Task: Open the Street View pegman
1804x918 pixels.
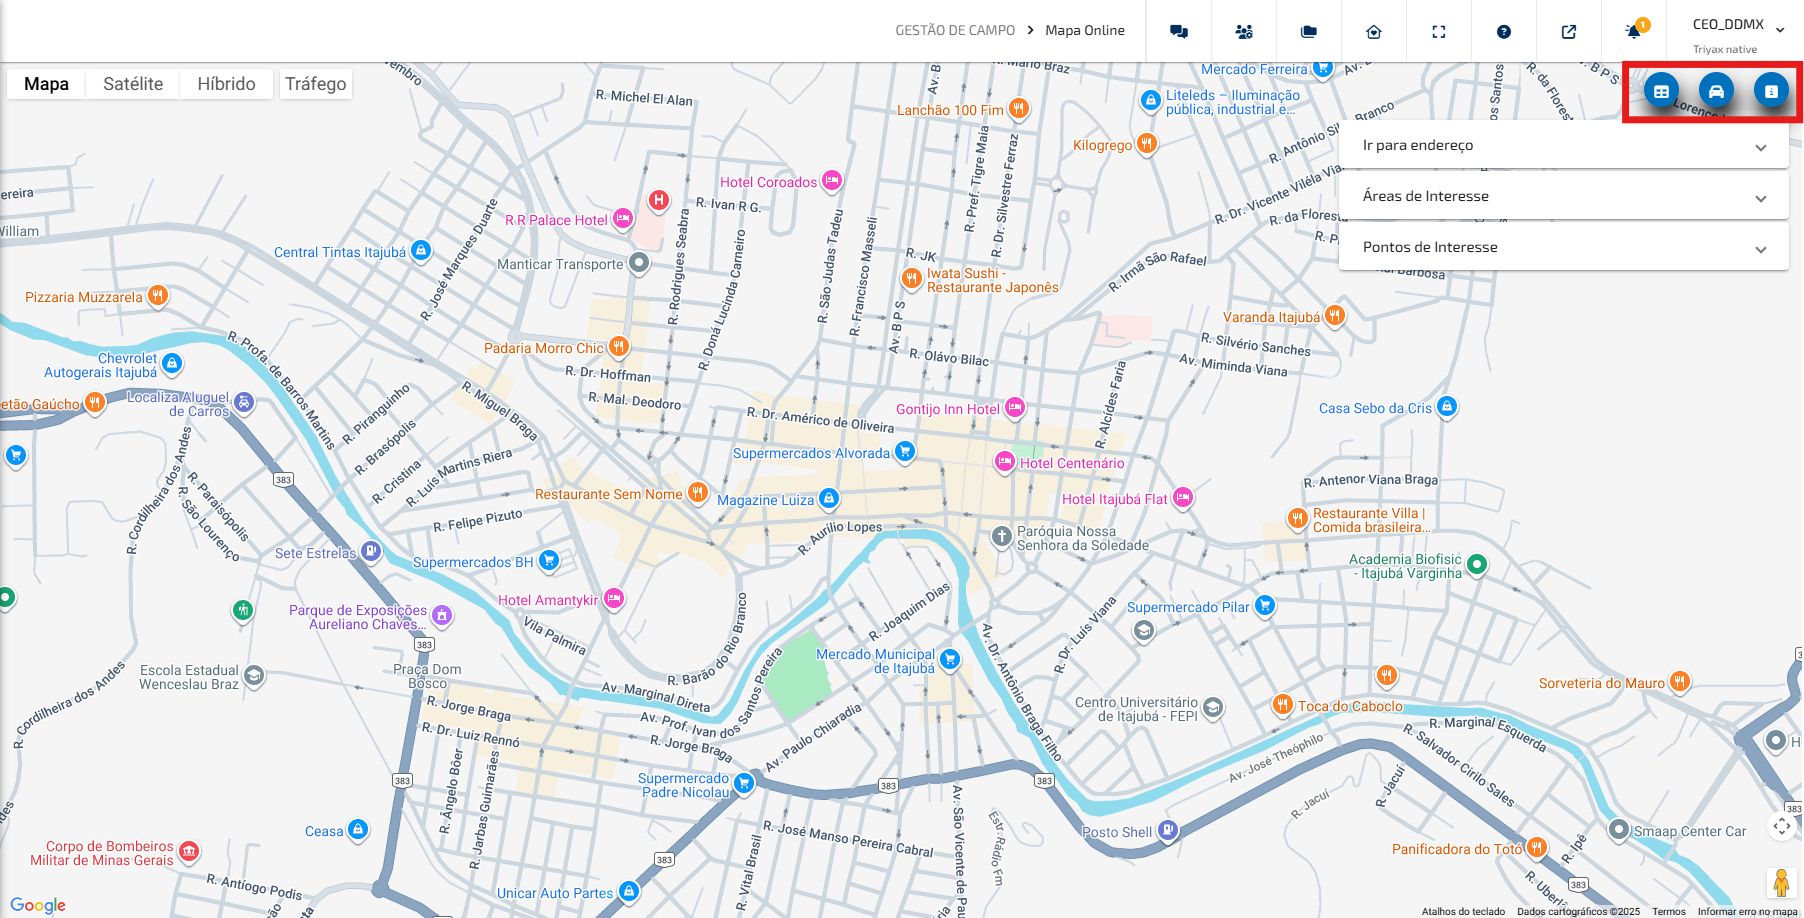Action: point(1781,883)
